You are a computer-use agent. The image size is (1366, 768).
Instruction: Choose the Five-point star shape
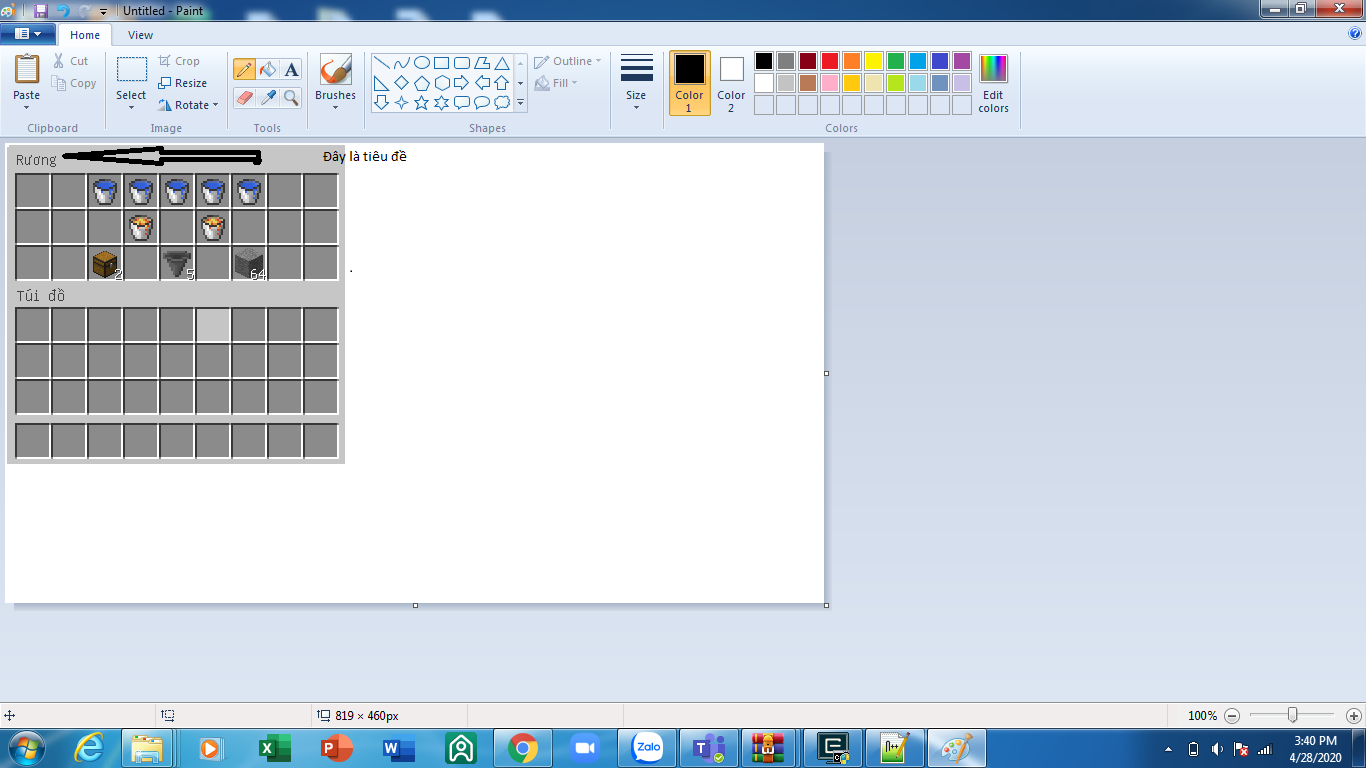click(422, 102)
